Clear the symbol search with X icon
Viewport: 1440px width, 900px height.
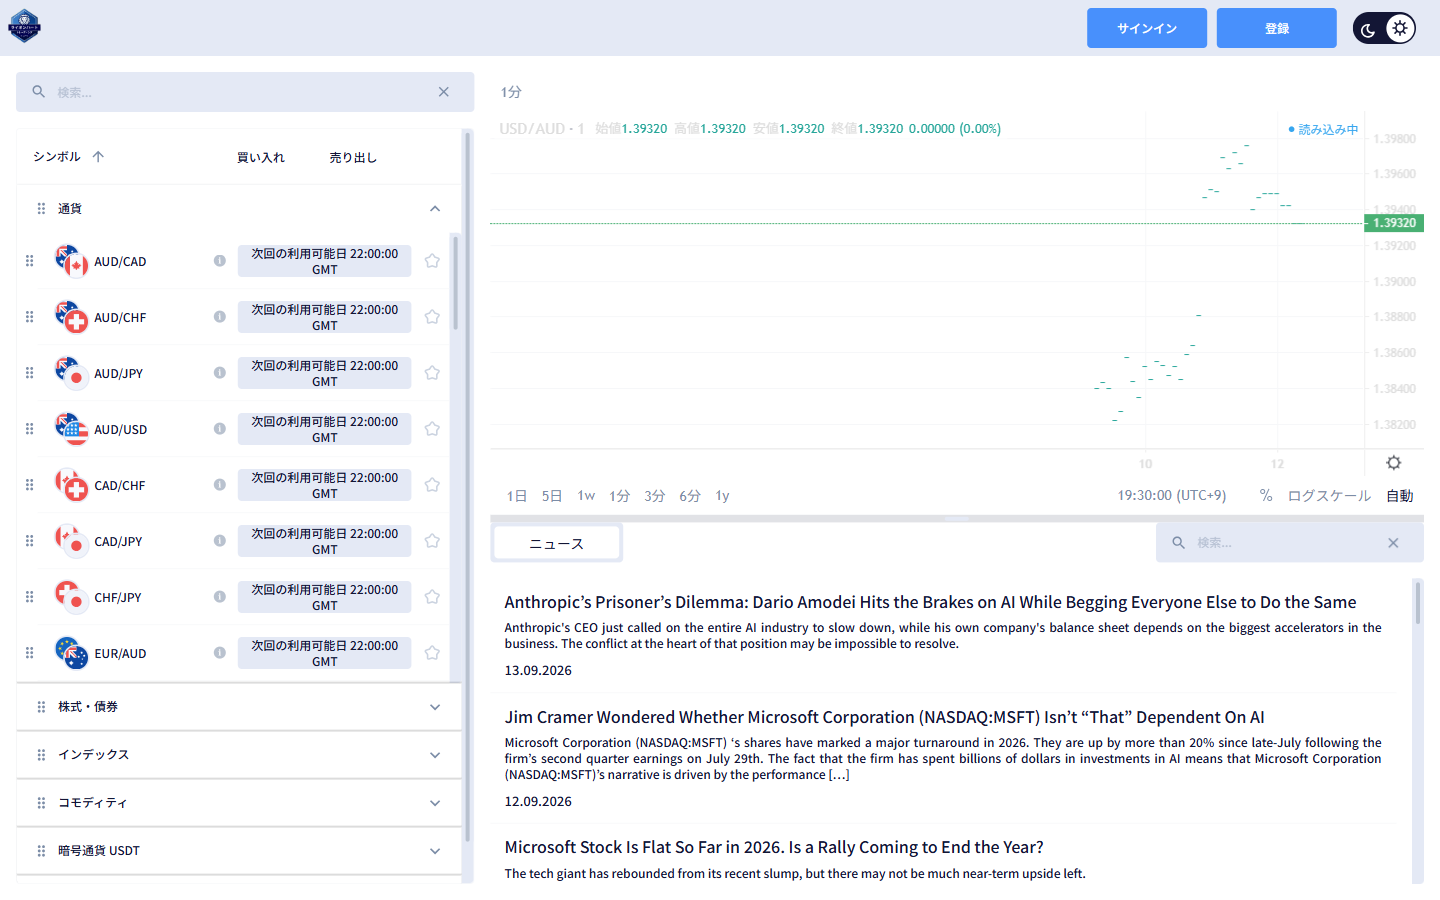point(443,92)
